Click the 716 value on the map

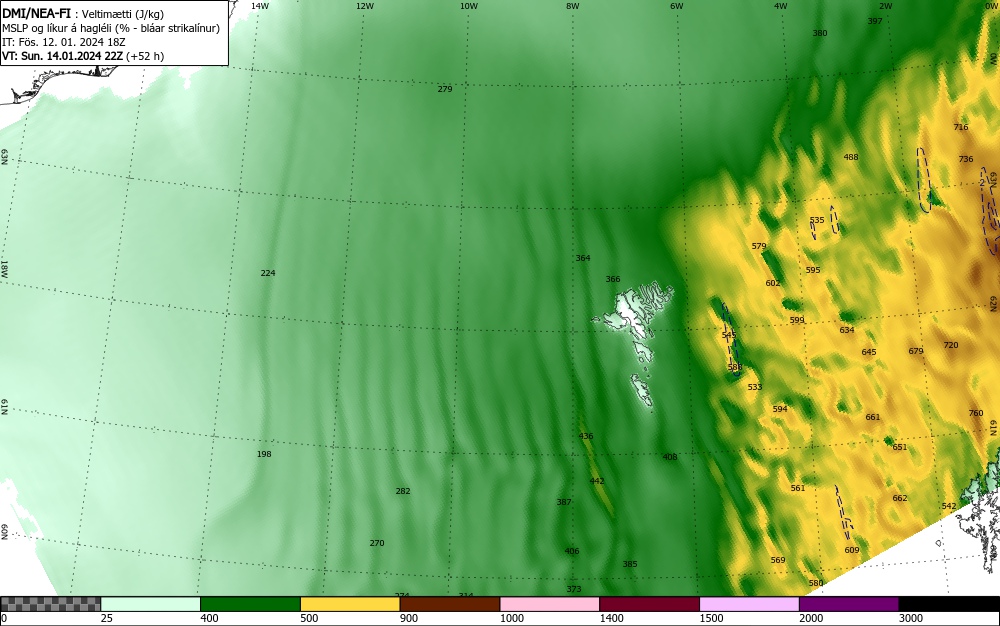(961, 127)
